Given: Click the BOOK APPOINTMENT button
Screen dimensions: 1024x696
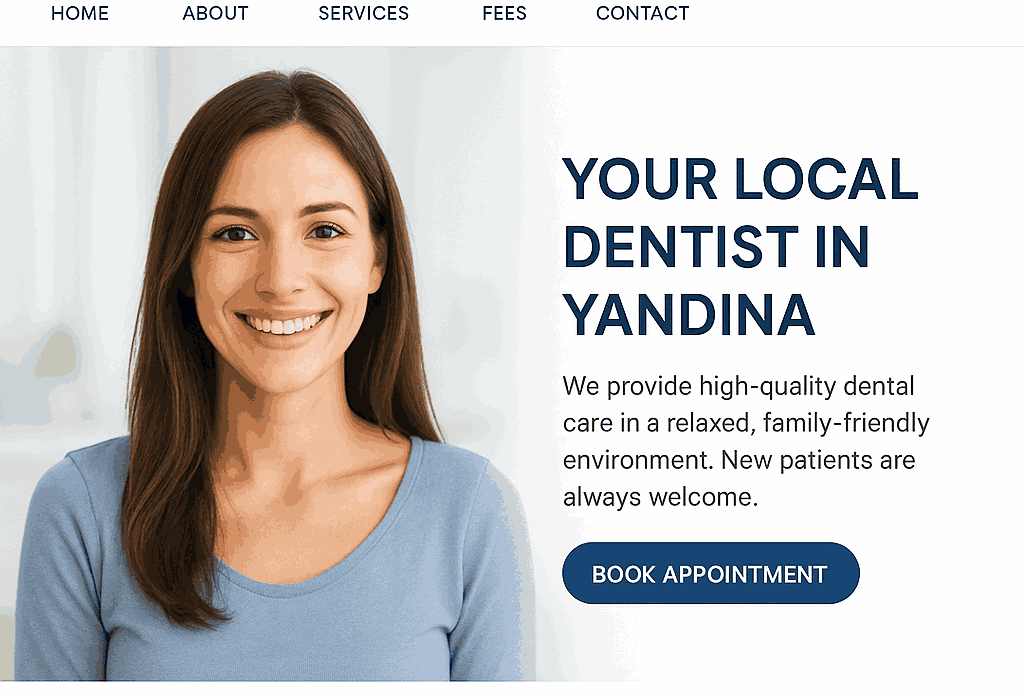Looking at the screenshot, I should [711, 573].
